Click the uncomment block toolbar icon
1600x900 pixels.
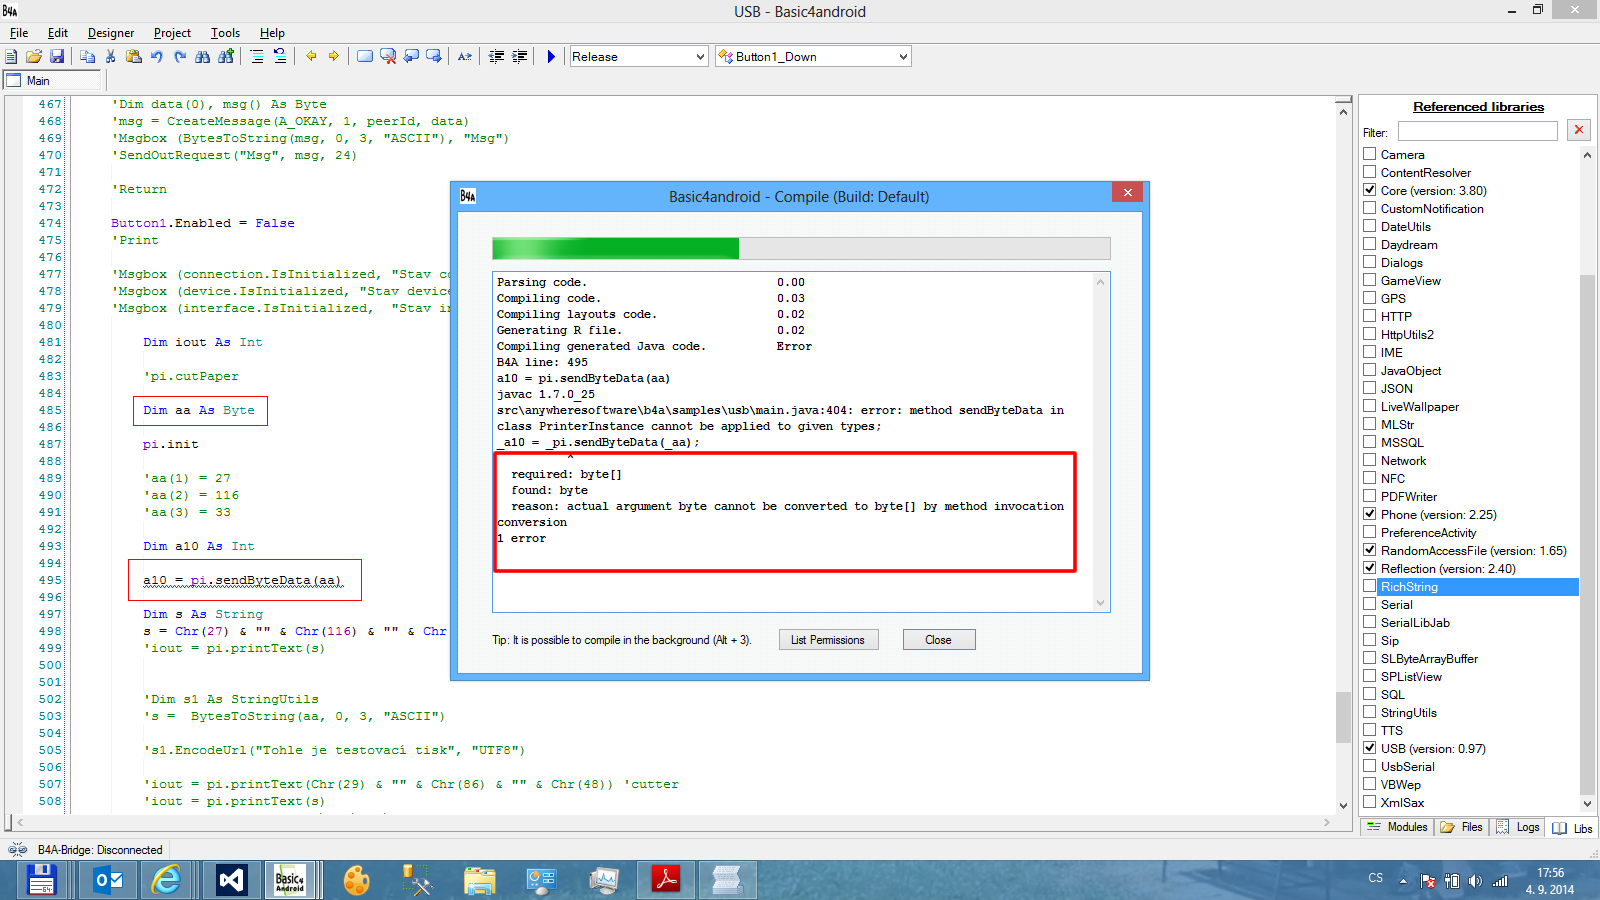pos(280,57)
